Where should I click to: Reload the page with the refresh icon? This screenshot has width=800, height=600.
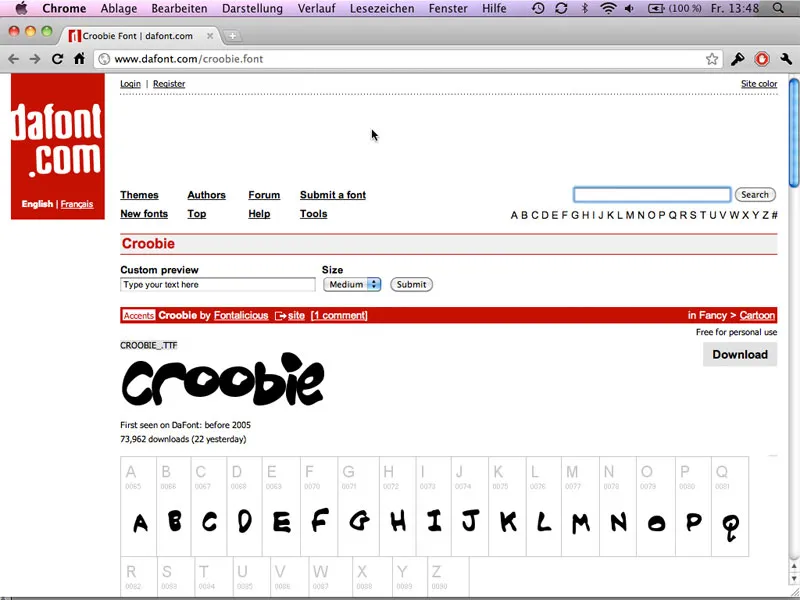57,59
